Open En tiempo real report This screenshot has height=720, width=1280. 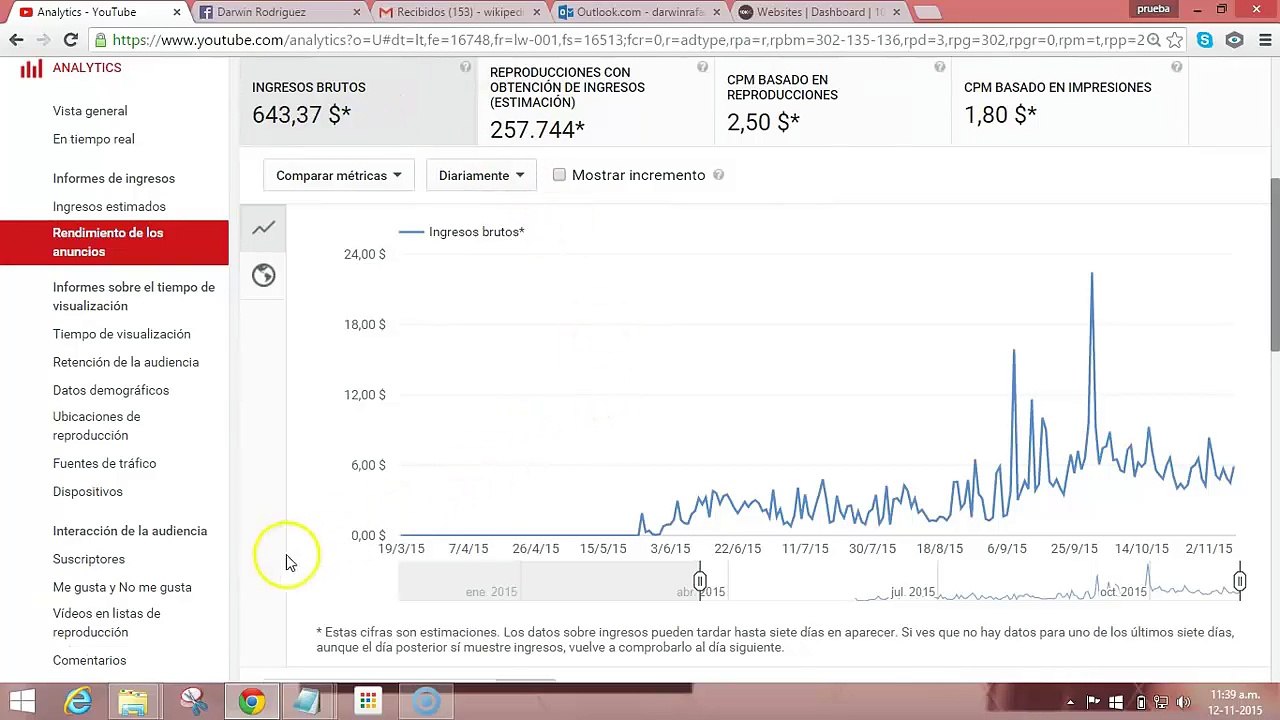click(94, 139)
